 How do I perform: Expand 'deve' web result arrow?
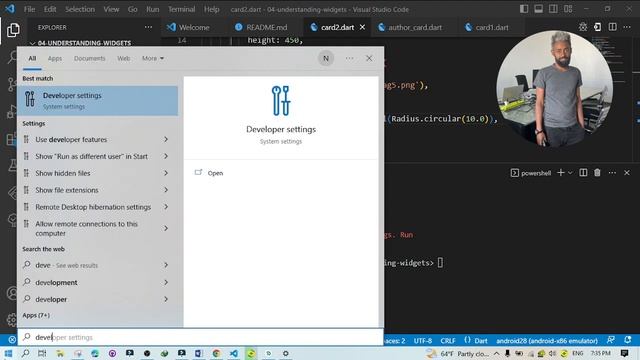(166, 265)
